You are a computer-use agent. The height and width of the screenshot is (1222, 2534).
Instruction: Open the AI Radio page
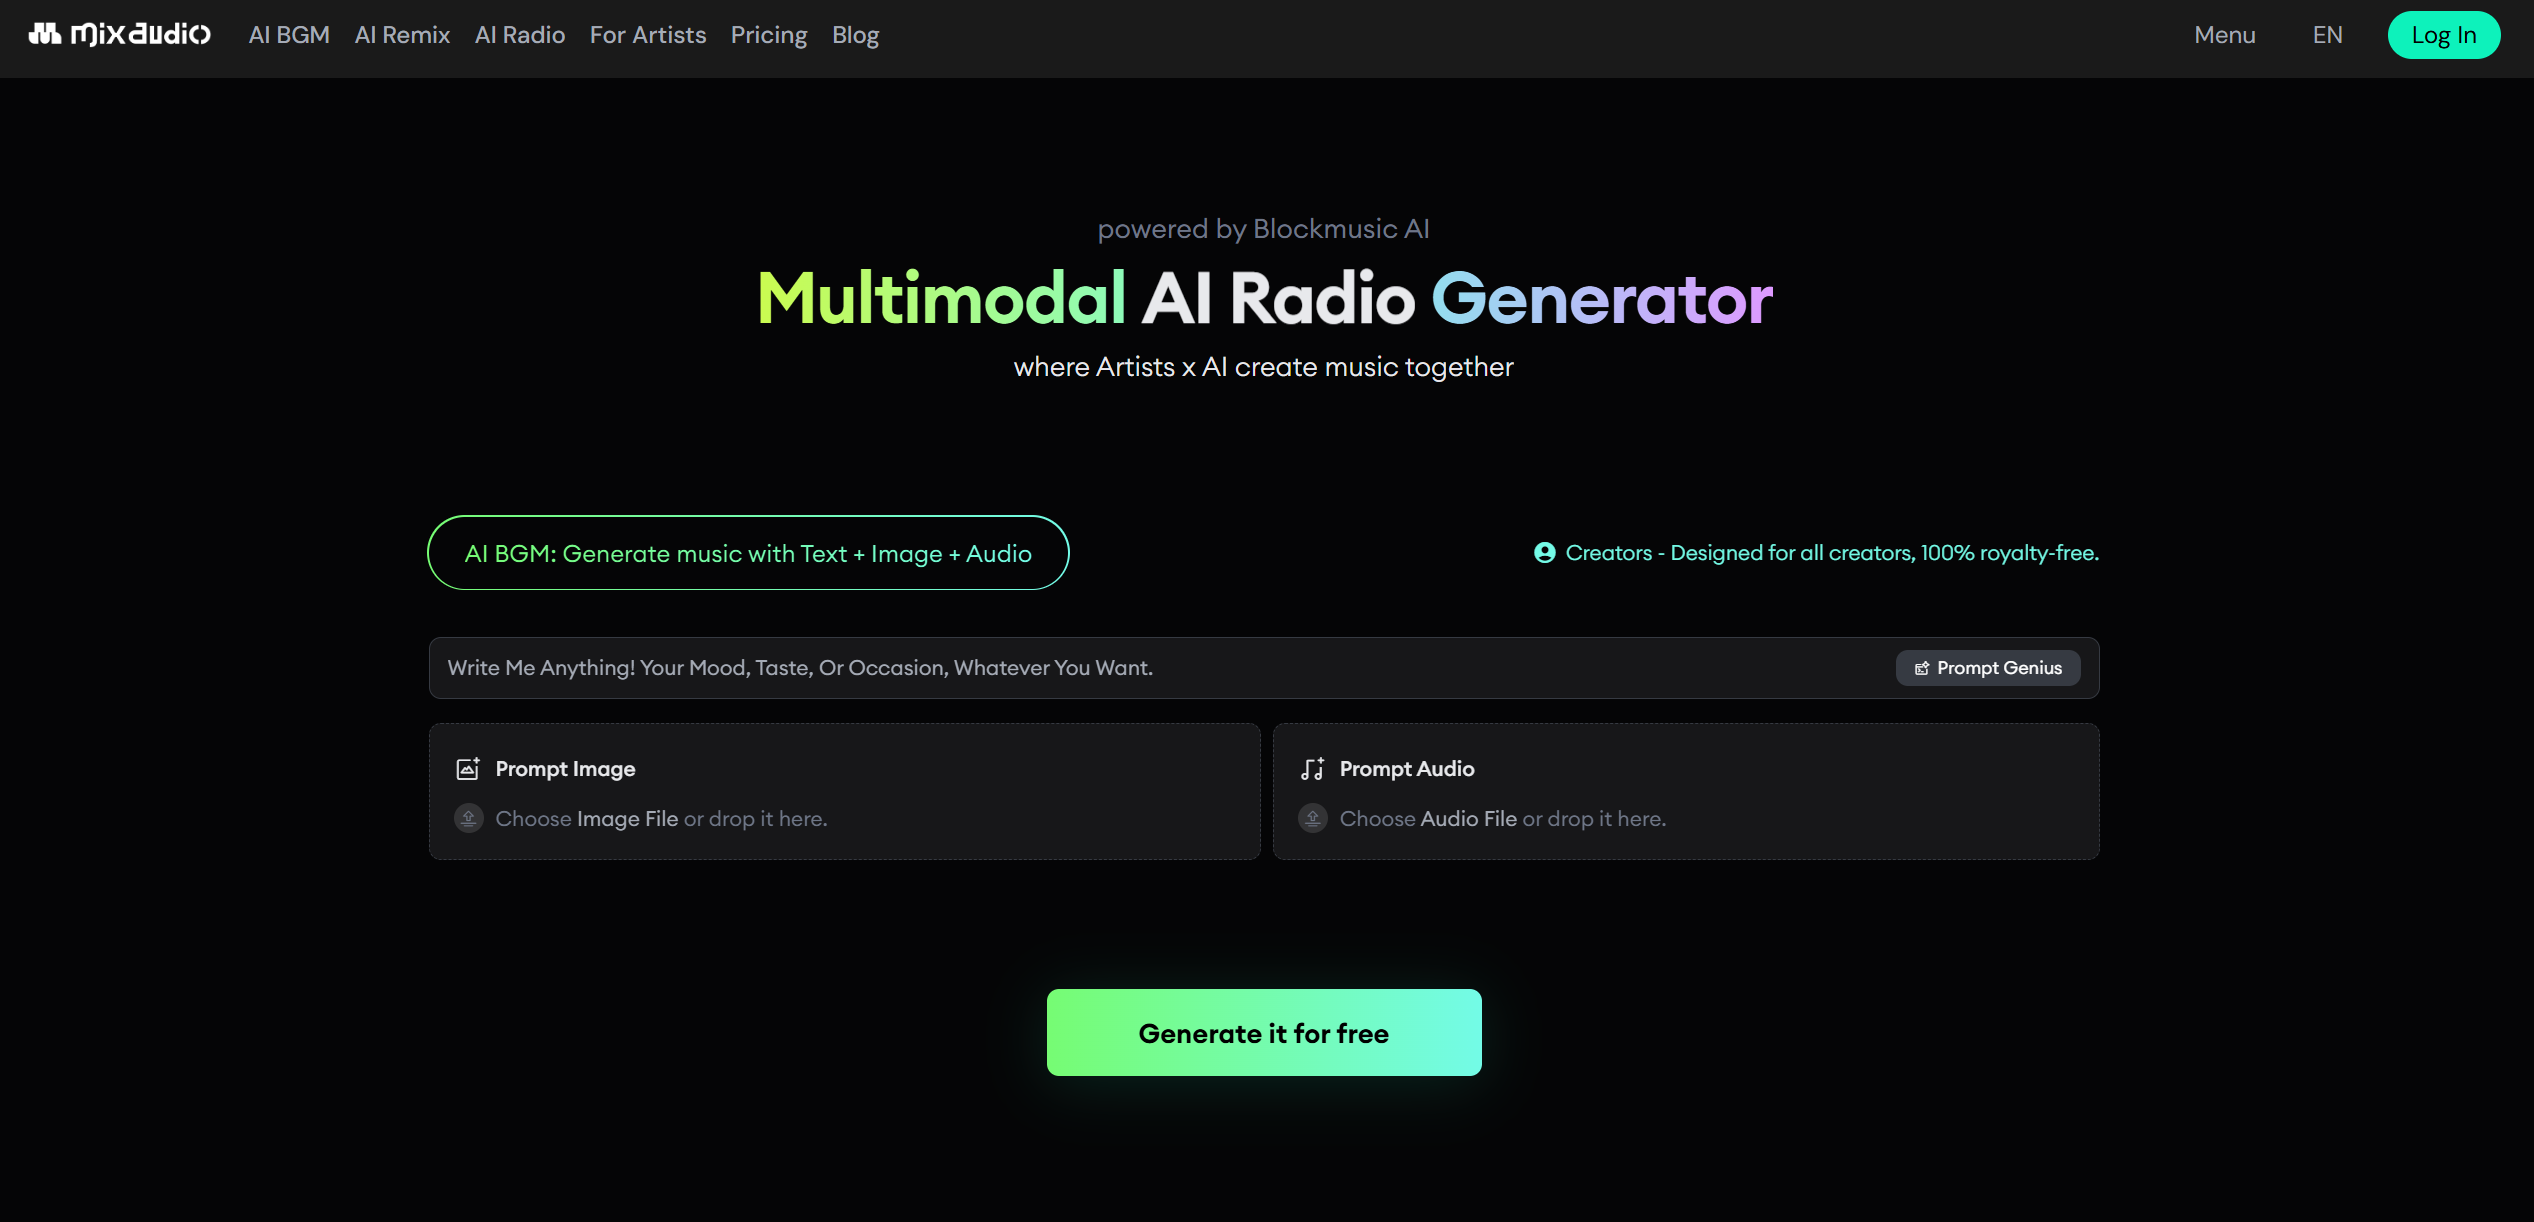[x=519, y=35]
